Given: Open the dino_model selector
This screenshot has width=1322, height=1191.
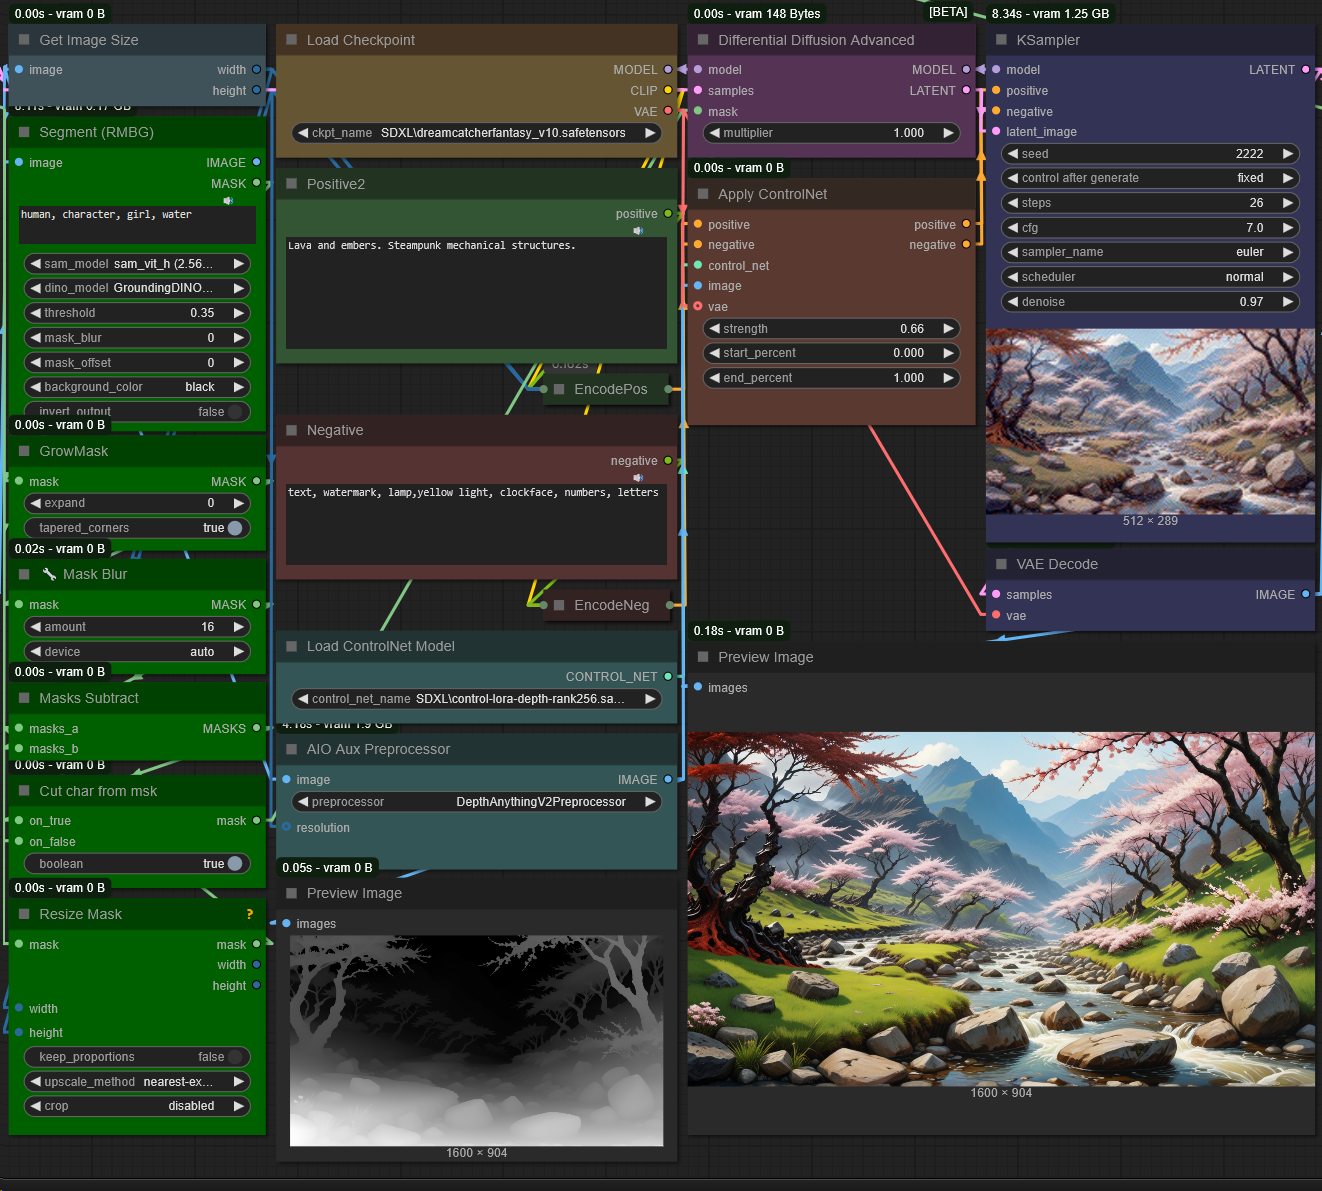Looking at the screenshot, I should (137, 288).
